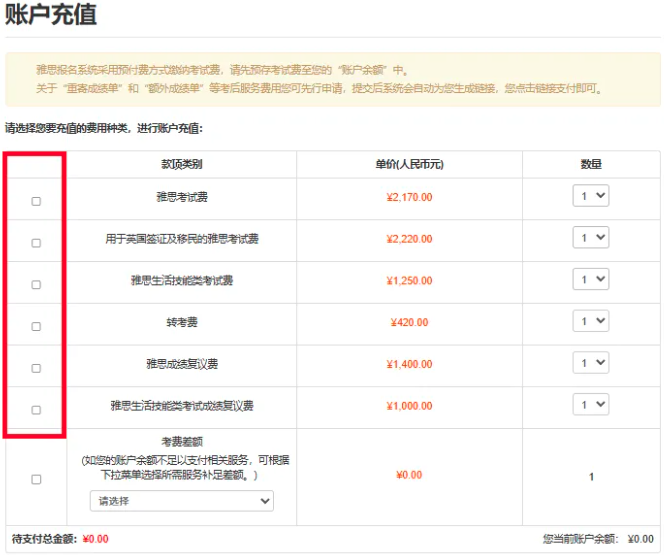Screen dimensions: 664x555
Task: Click the 雅思生活技能类考试费 label
Action: pos(182,280)
